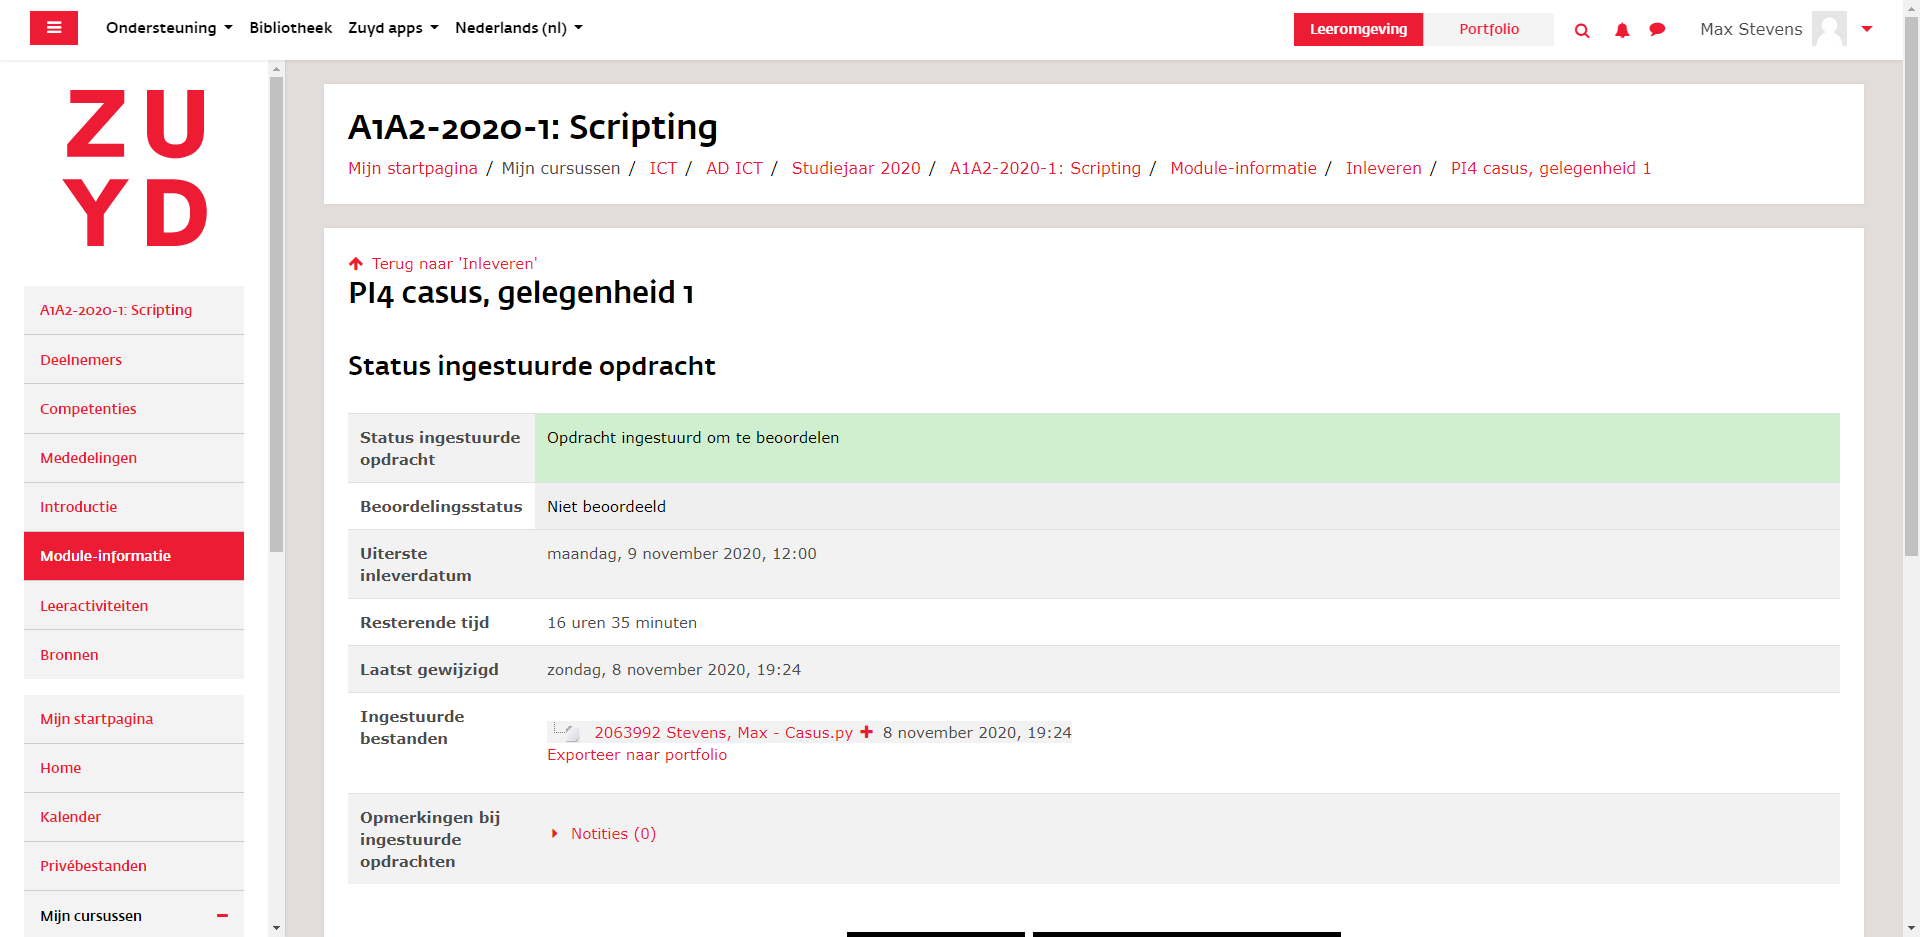
Task: Open the user account dropdown arrow
Action: [x=1867, y=29]
